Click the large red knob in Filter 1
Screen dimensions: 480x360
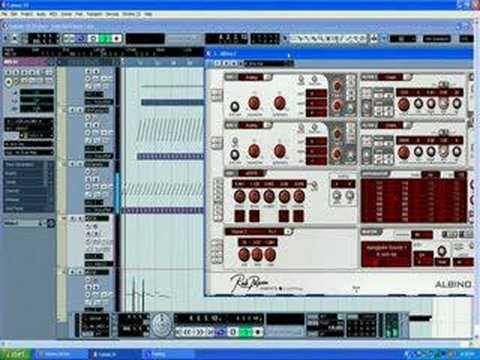[404, 105]
